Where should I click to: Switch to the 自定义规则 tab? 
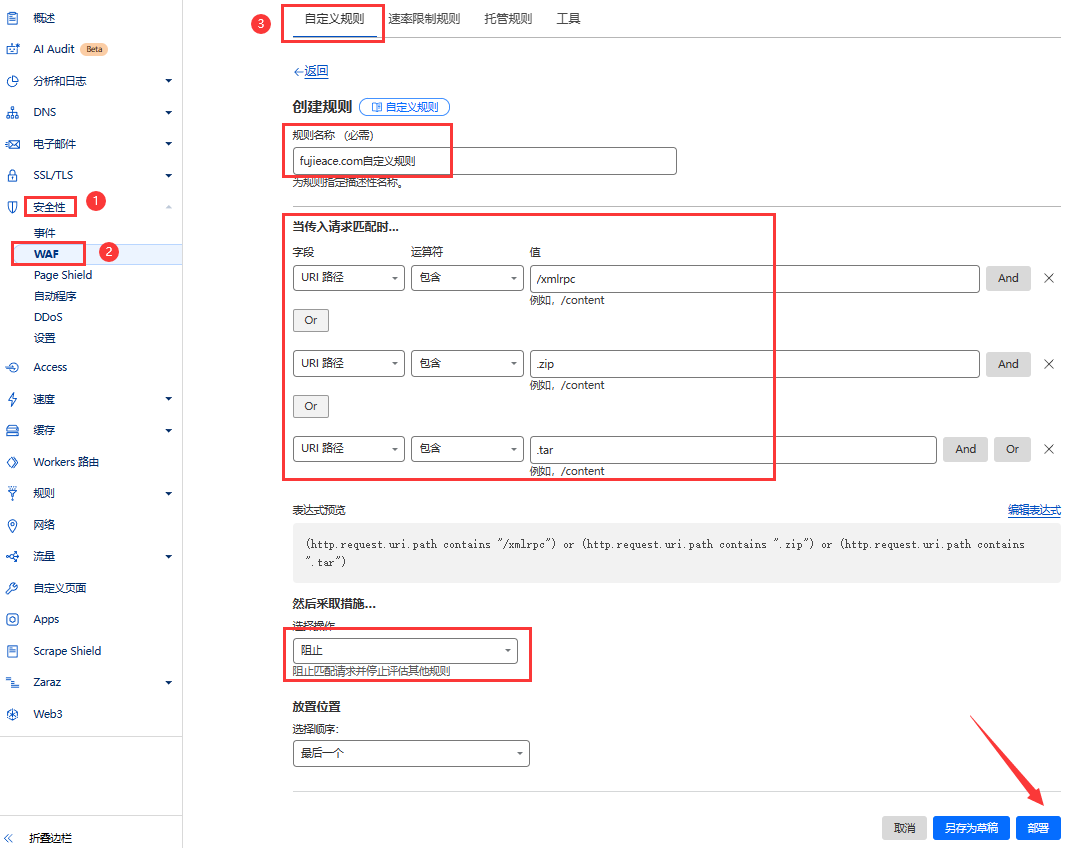pos(334,19)
